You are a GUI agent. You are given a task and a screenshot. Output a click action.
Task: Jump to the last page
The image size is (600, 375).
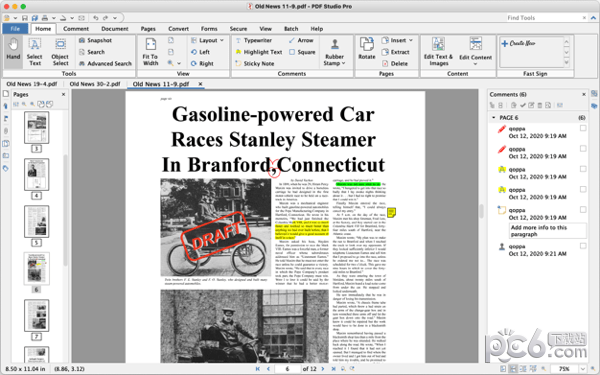tap(333, 369)
